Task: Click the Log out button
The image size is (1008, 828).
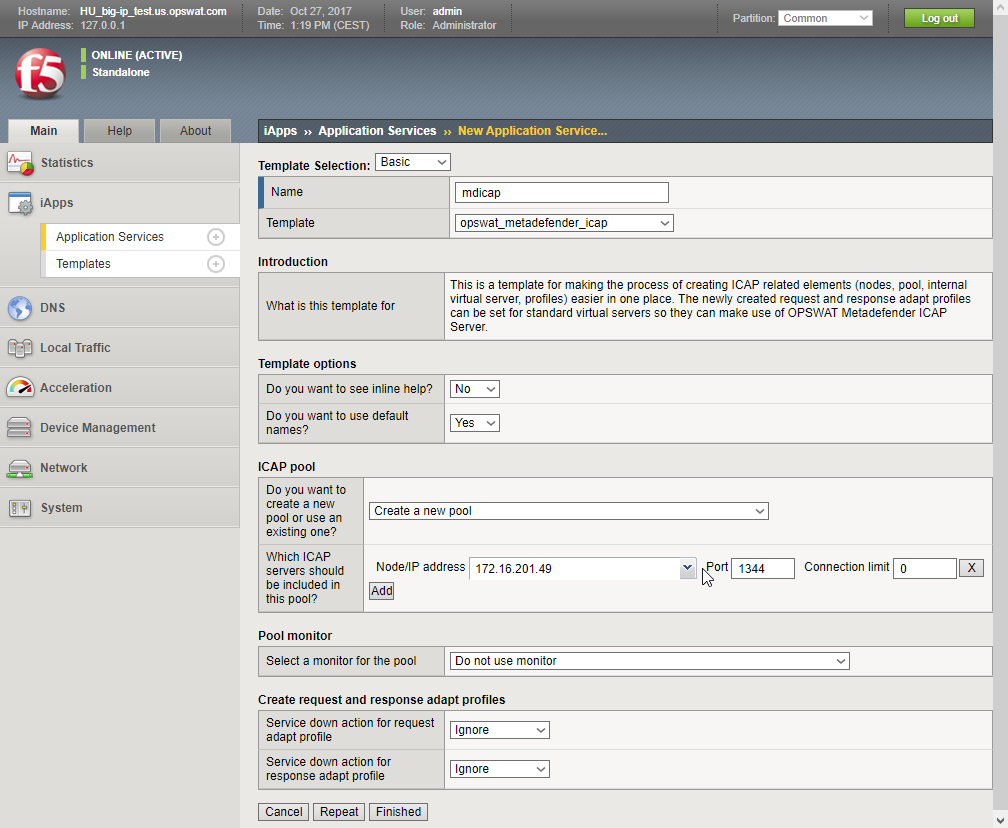Action: tap(939, 18)
